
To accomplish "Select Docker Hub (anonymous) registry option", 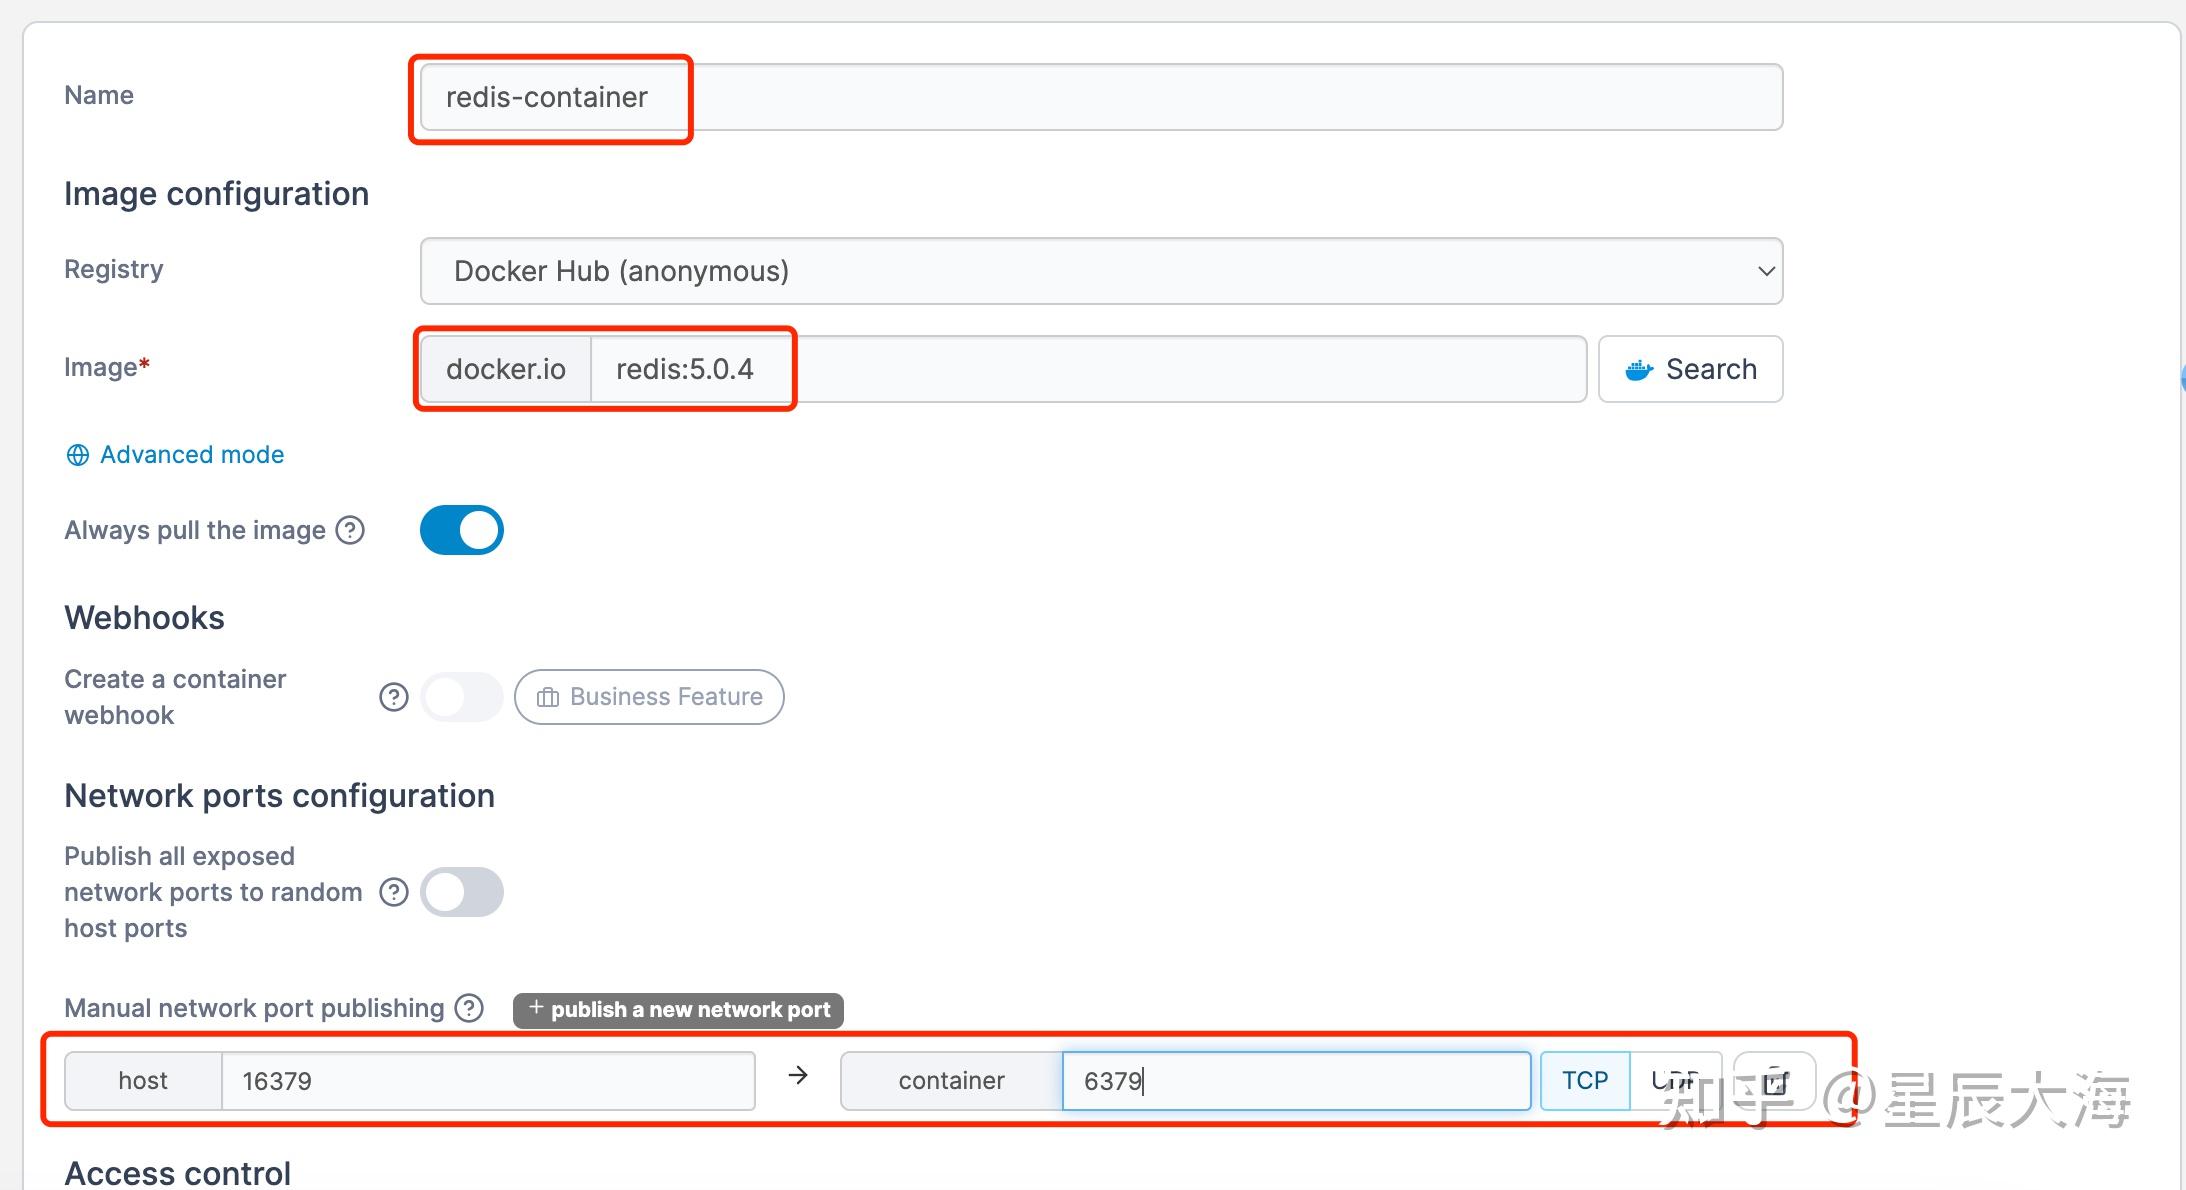I will coord(621,270).
